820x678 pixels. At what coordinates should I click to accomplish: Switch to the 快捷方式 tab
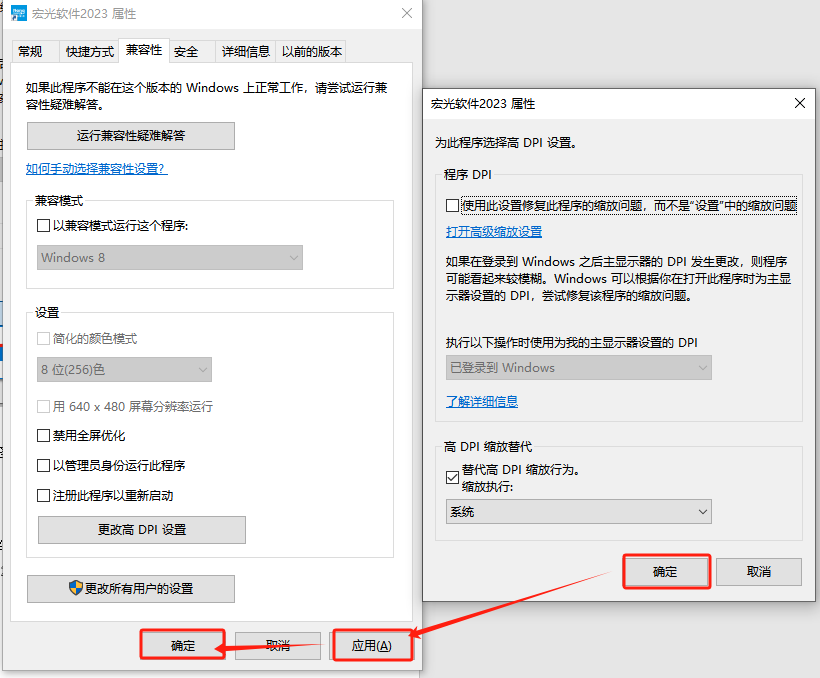point(89,52)
